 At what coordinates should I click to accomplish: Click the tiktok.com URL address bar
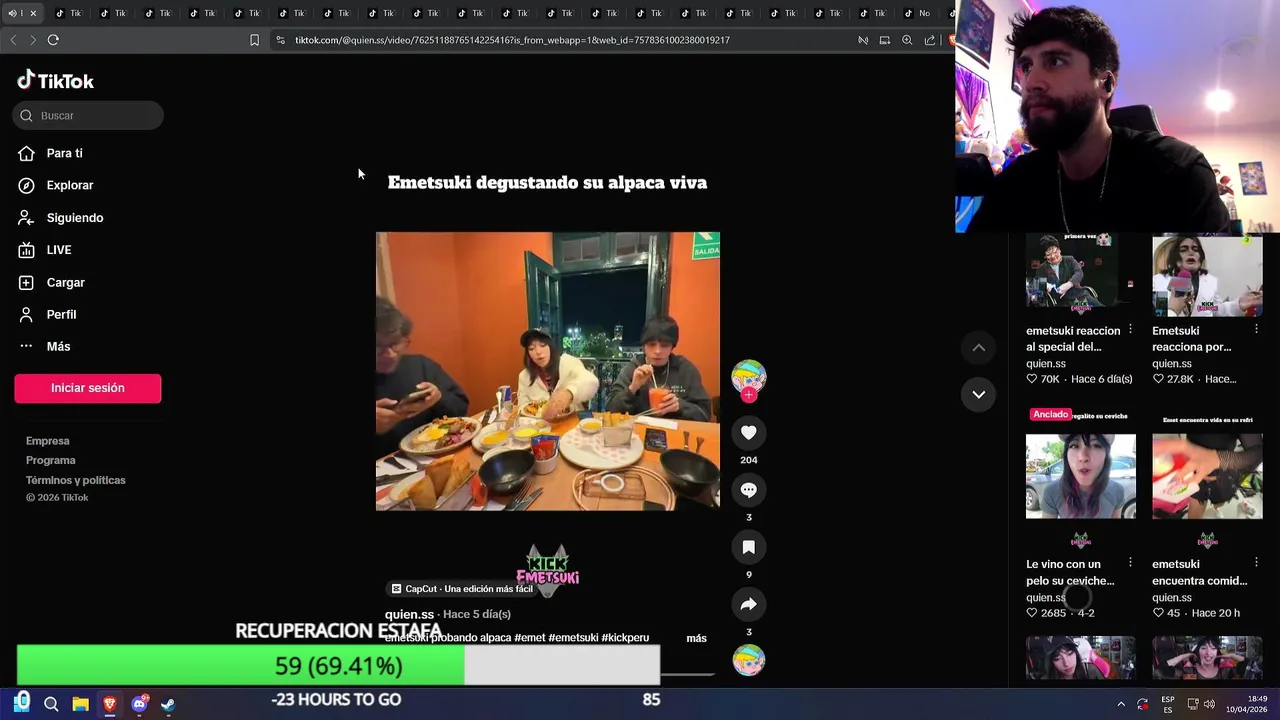(x=512, y=40)
